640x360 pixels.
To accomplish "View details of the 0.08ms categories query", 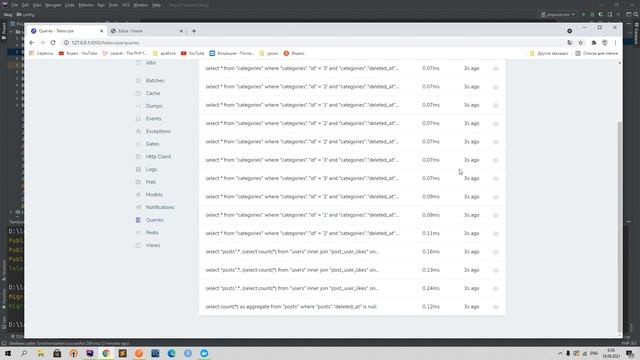I will [496, 215].
